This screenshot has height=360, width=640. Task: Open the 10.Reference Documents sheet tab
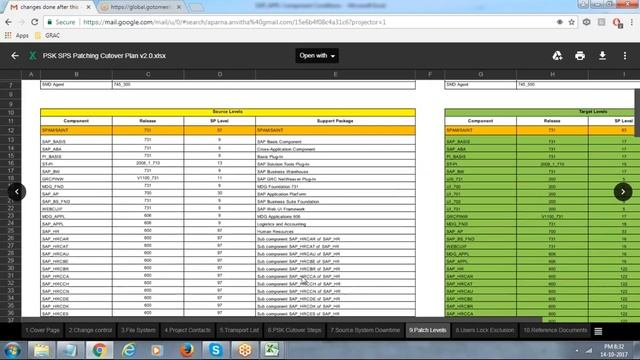click(555, 330)
